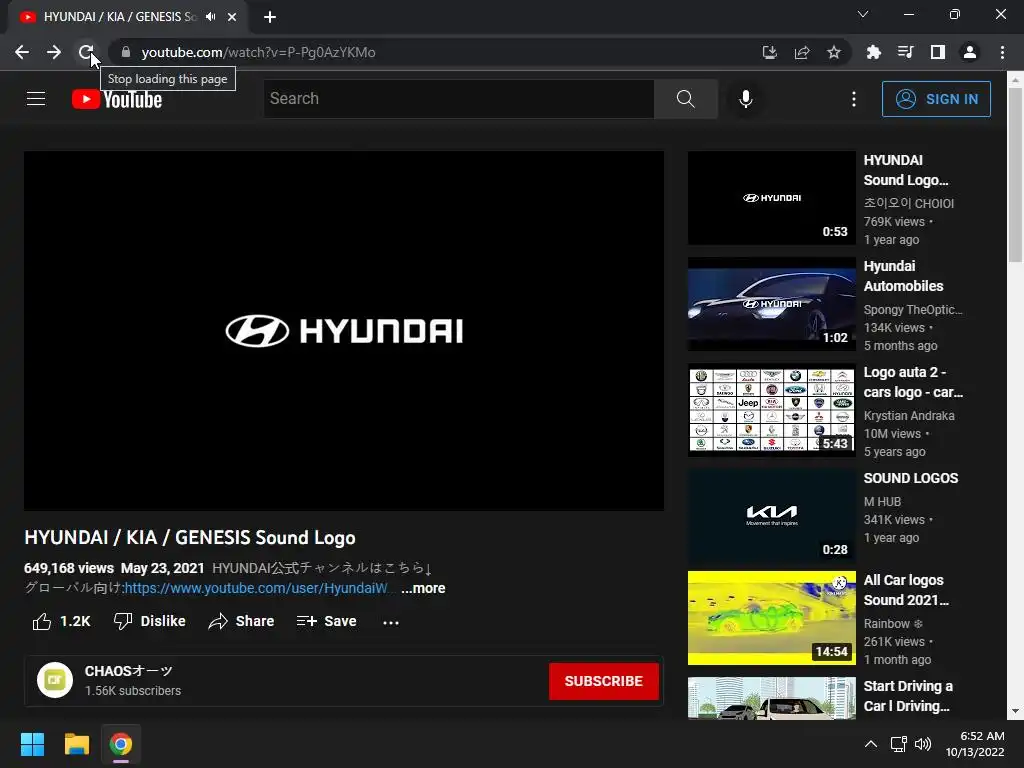The width and height of the screenshot is (1024, 768).
Task: Open more actions ellipsis under video
Action: point(391,622)
